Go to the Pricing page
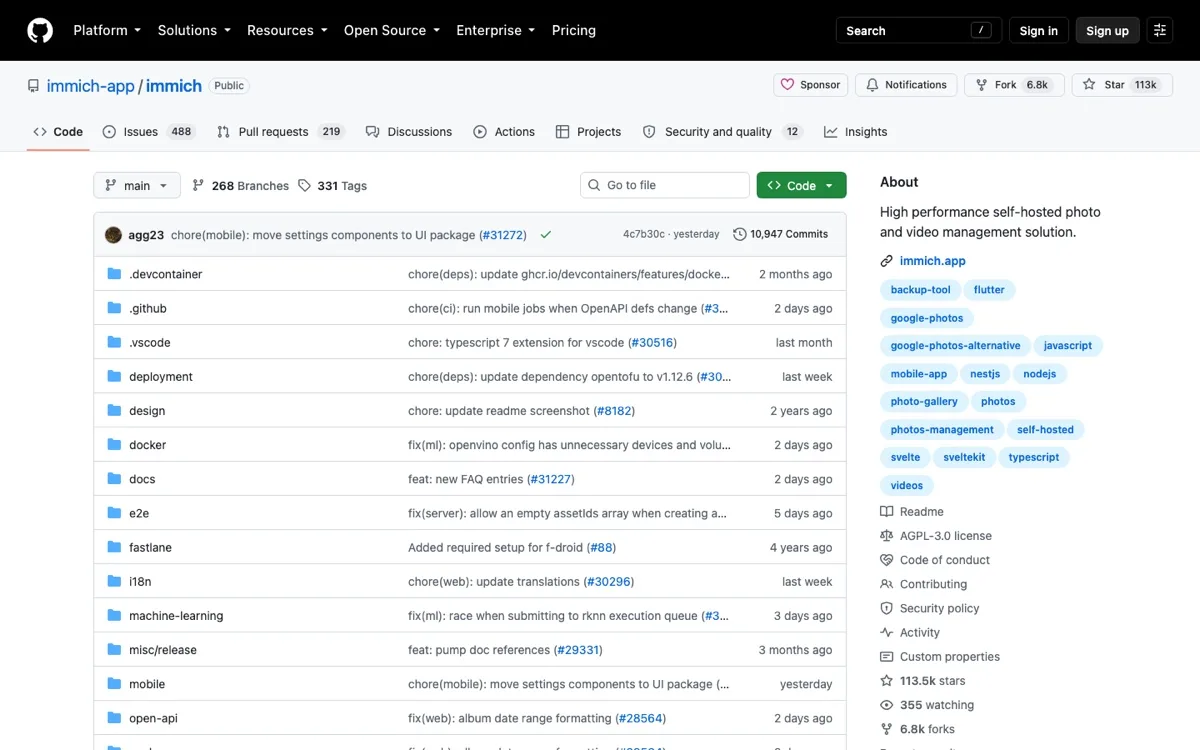 (x=574, y=30)
